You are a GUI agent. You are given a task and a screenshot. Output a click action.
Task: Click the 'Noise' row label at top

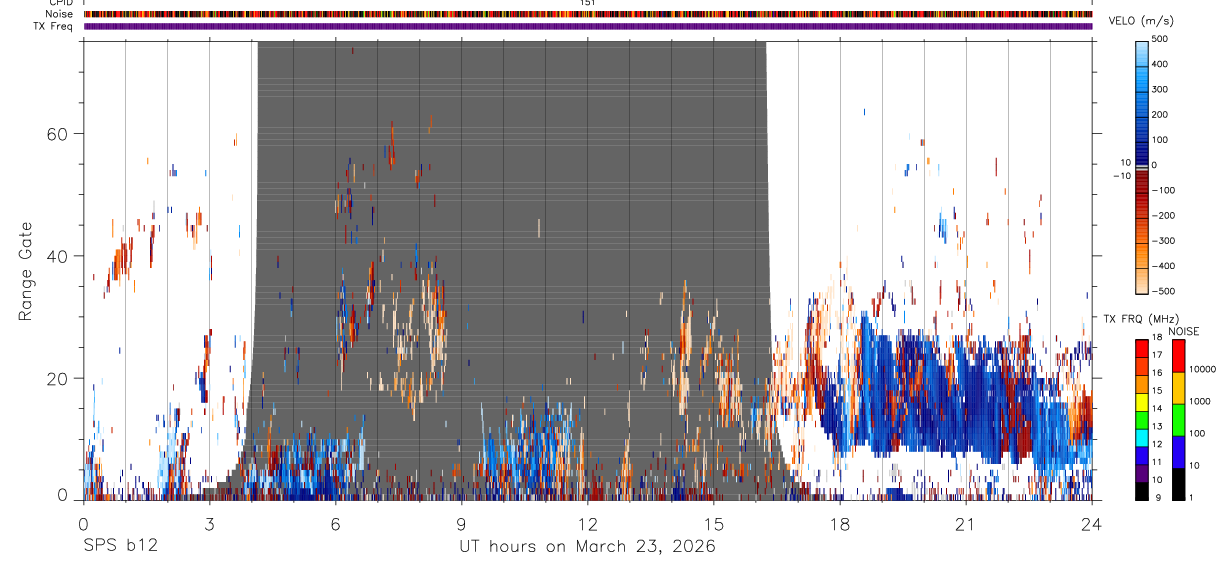tap(59, 14)
